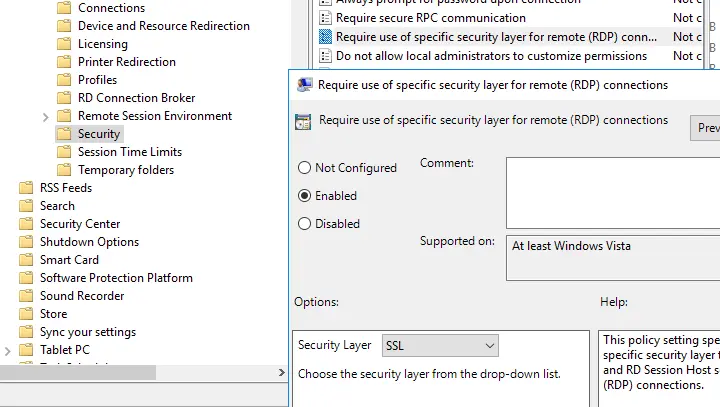720x407 pixels.
Task: Open the Security Layer SSL dropdown
Action: tap(440, 345)
